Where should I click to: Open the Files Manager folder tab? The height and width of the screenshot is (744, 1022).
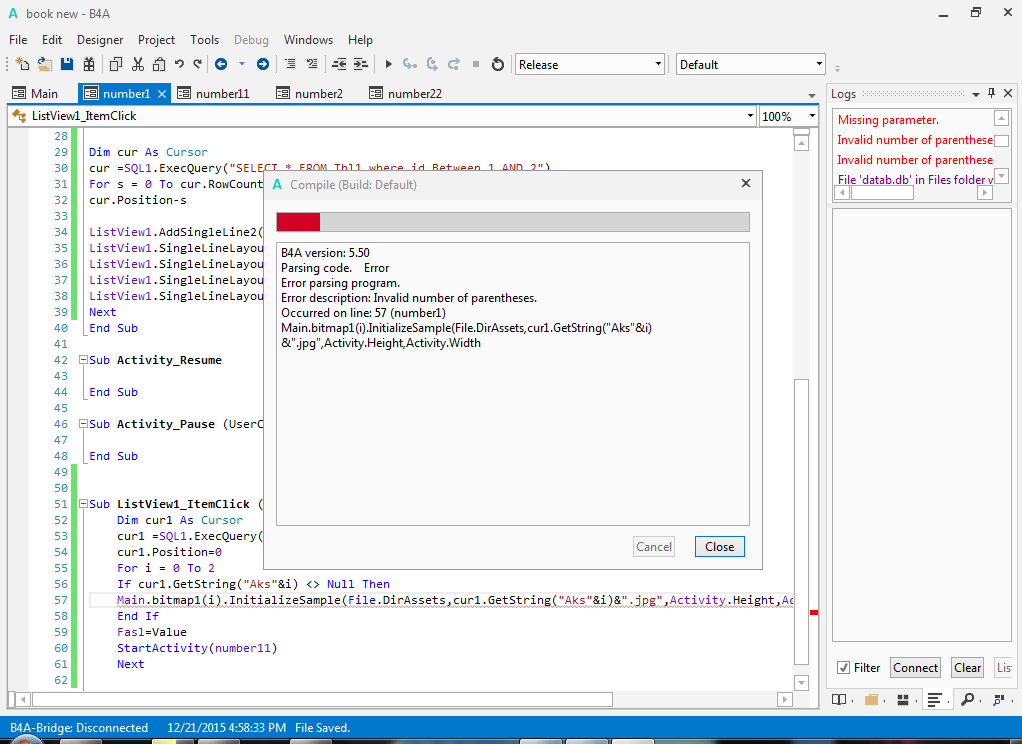point(871,699)
